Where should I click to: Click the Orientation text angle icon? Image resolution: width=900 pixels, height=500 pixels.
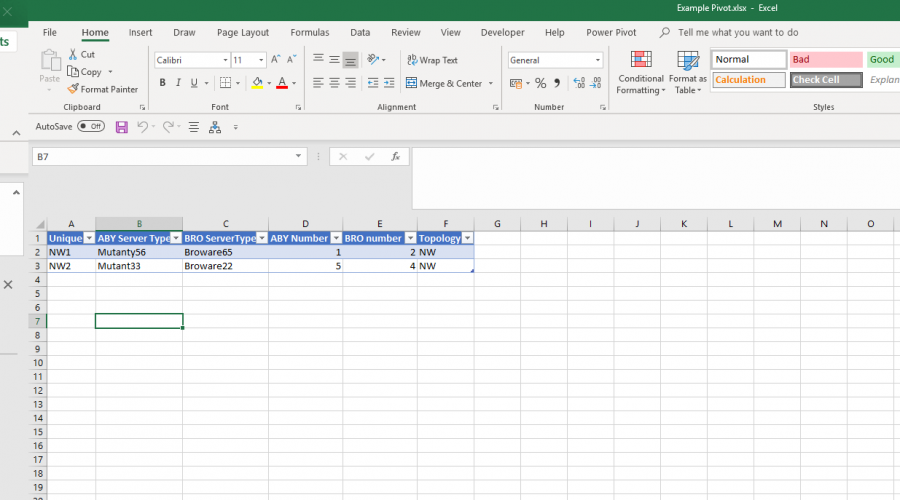373,59
